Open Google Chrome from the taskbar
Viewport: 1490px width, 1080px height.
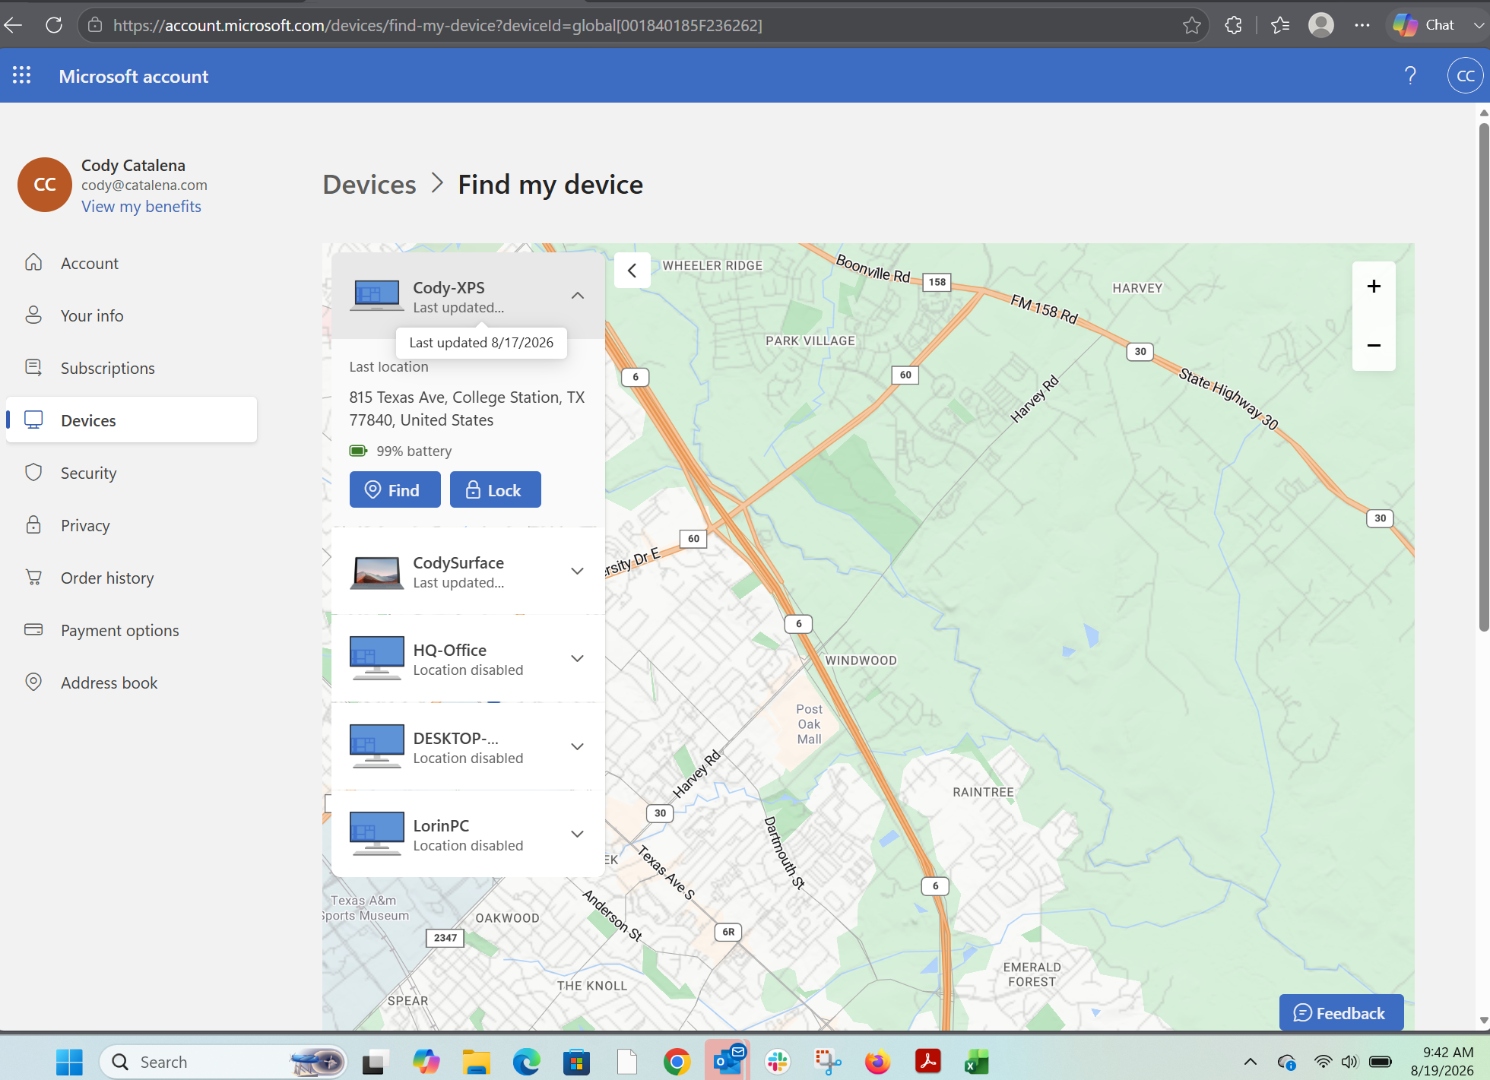click(x=677, y=1062)
